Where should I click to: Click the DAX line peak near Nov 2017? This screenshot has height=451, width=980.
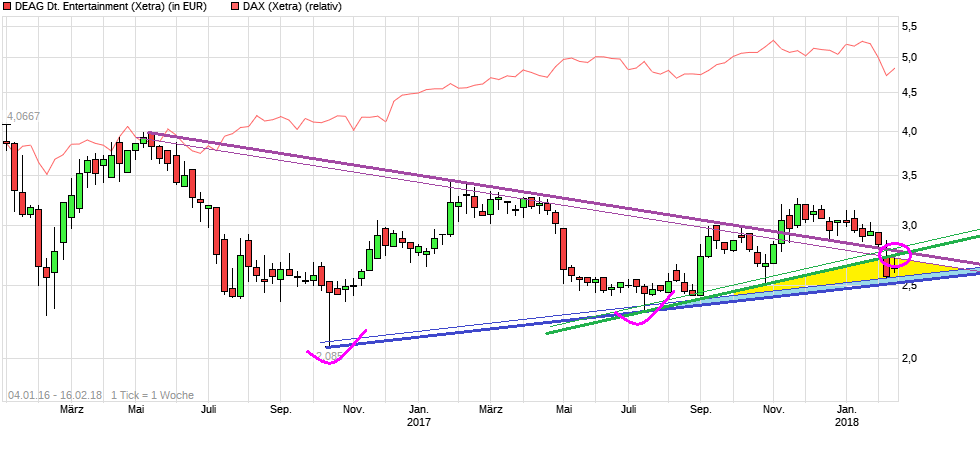click(x=772, y=41)
